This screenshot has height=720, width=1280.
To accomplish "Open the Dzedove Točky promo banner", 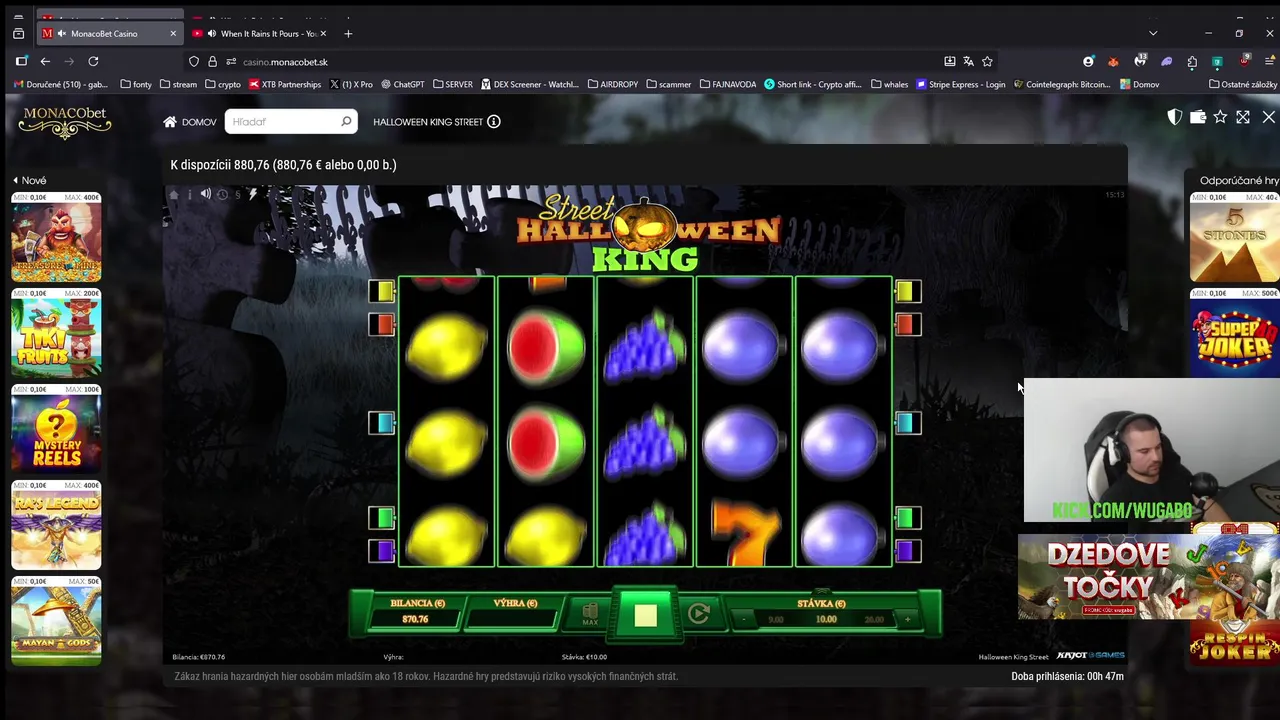I will tap(1106, 577).
